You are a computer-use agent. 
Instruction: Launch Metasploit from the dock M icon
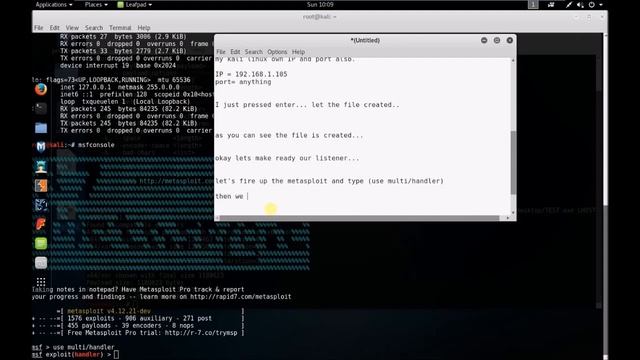(x=41, y=147)
